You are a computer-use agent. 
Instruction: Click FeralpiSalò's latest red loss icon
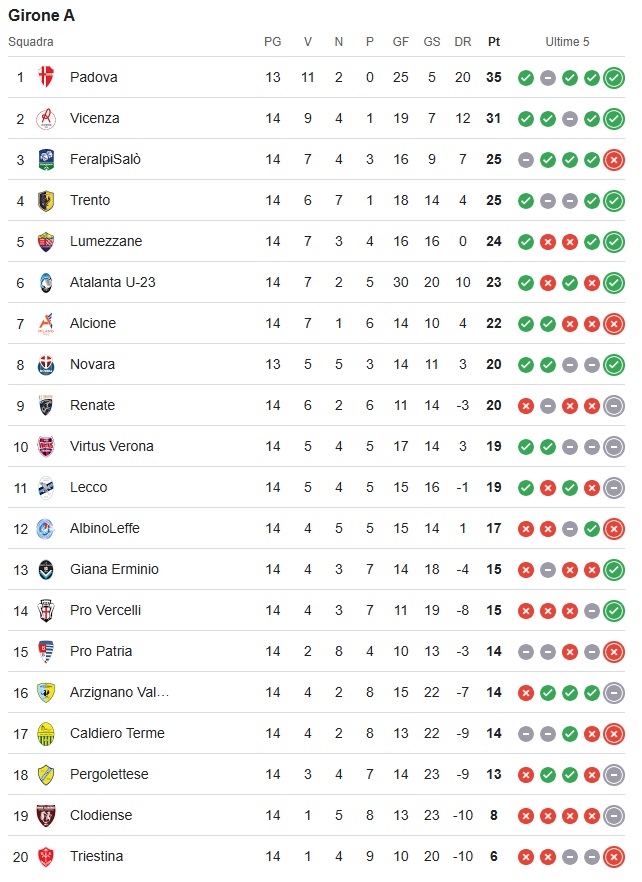(x=614, y=160)
